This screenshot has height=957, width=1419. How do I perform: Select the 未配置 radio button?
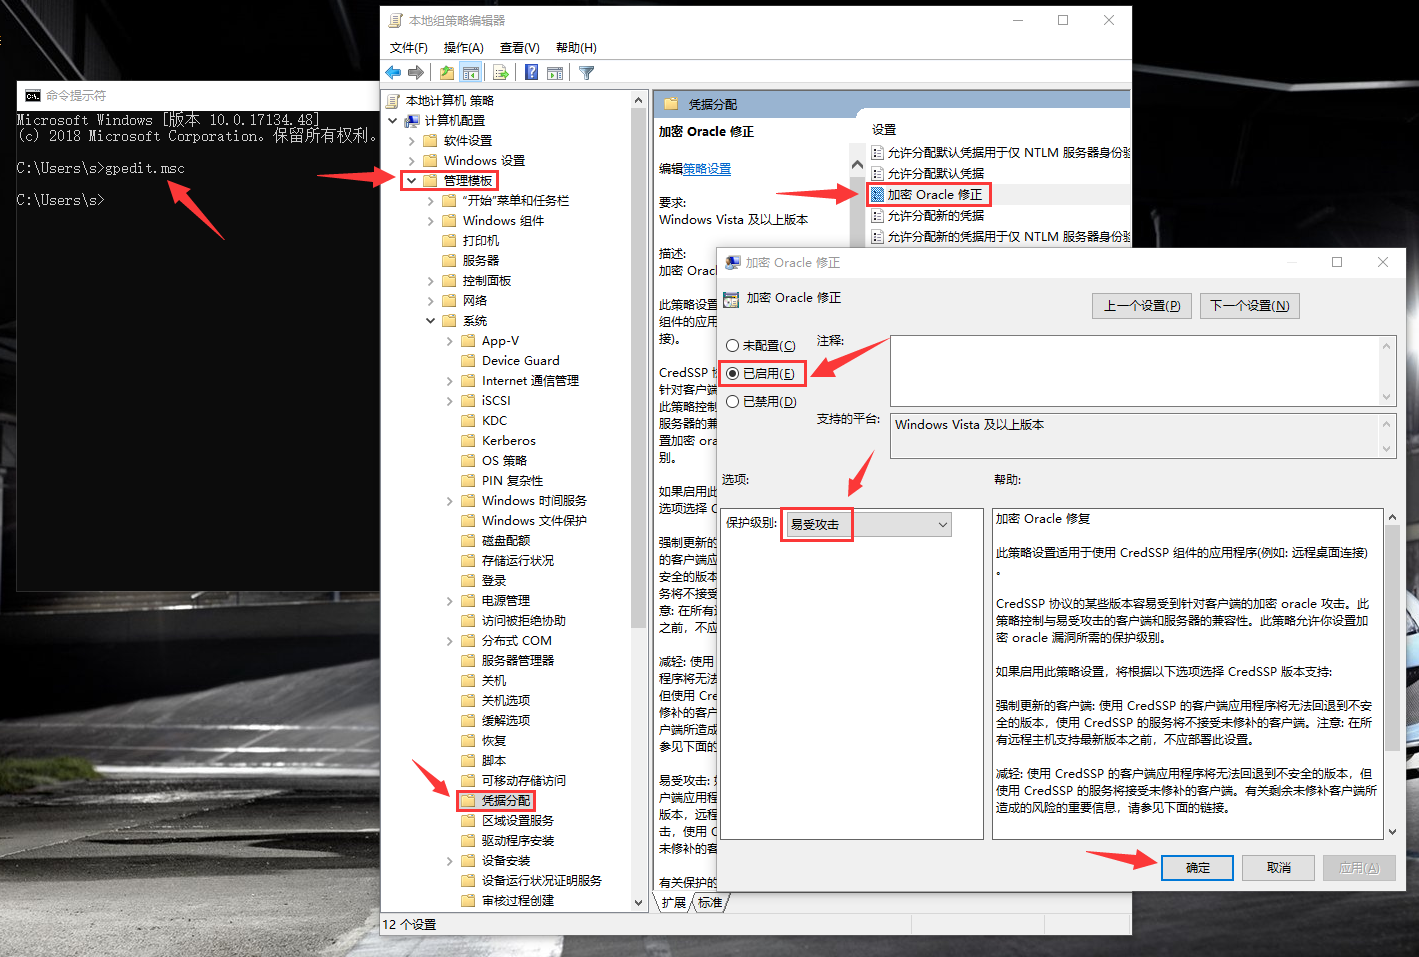[733, 345]
